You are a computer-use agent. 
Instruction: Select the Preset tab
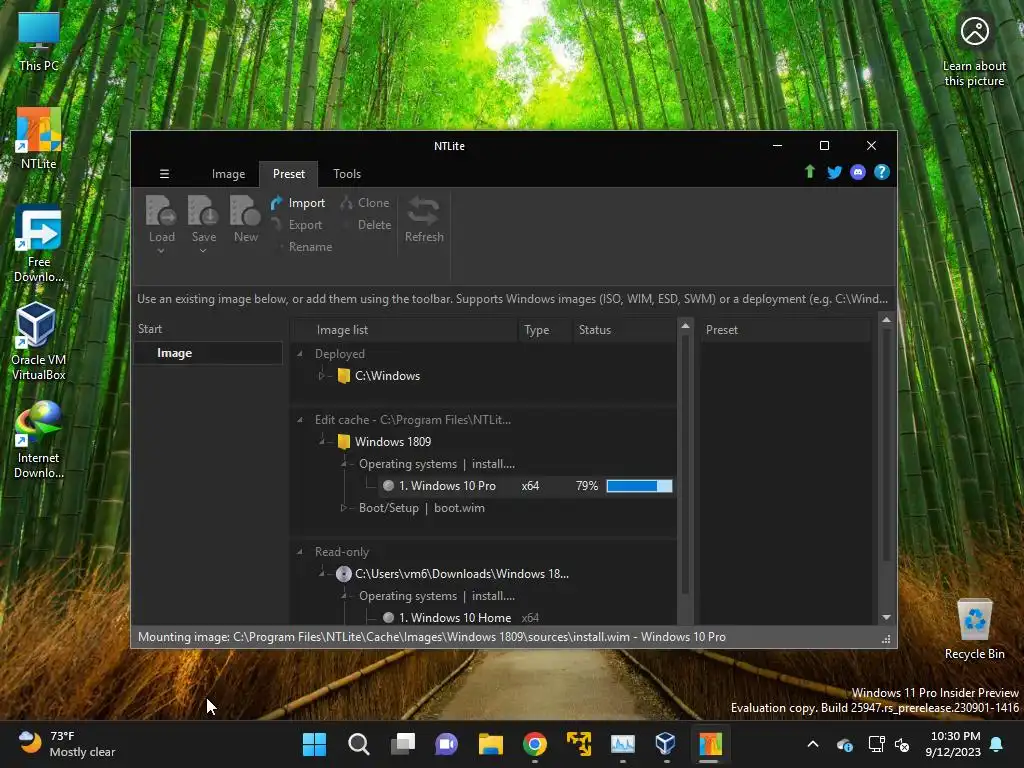point(289,174)
